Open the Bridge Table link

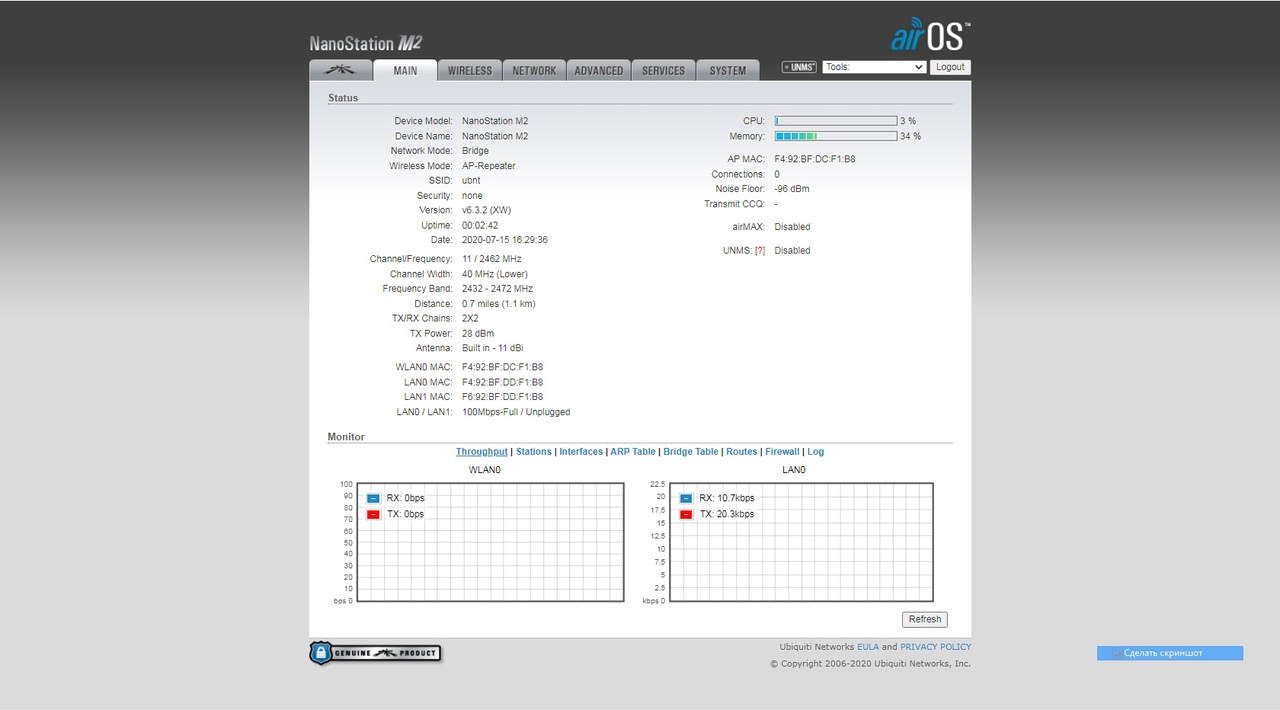[691, 452]
